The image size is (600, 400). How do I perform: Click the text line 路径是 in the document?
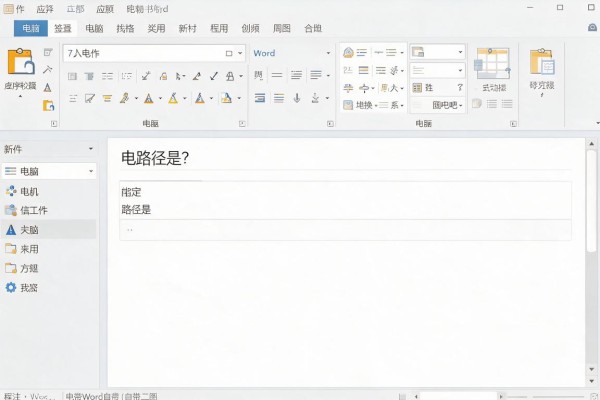coord(136,209)
